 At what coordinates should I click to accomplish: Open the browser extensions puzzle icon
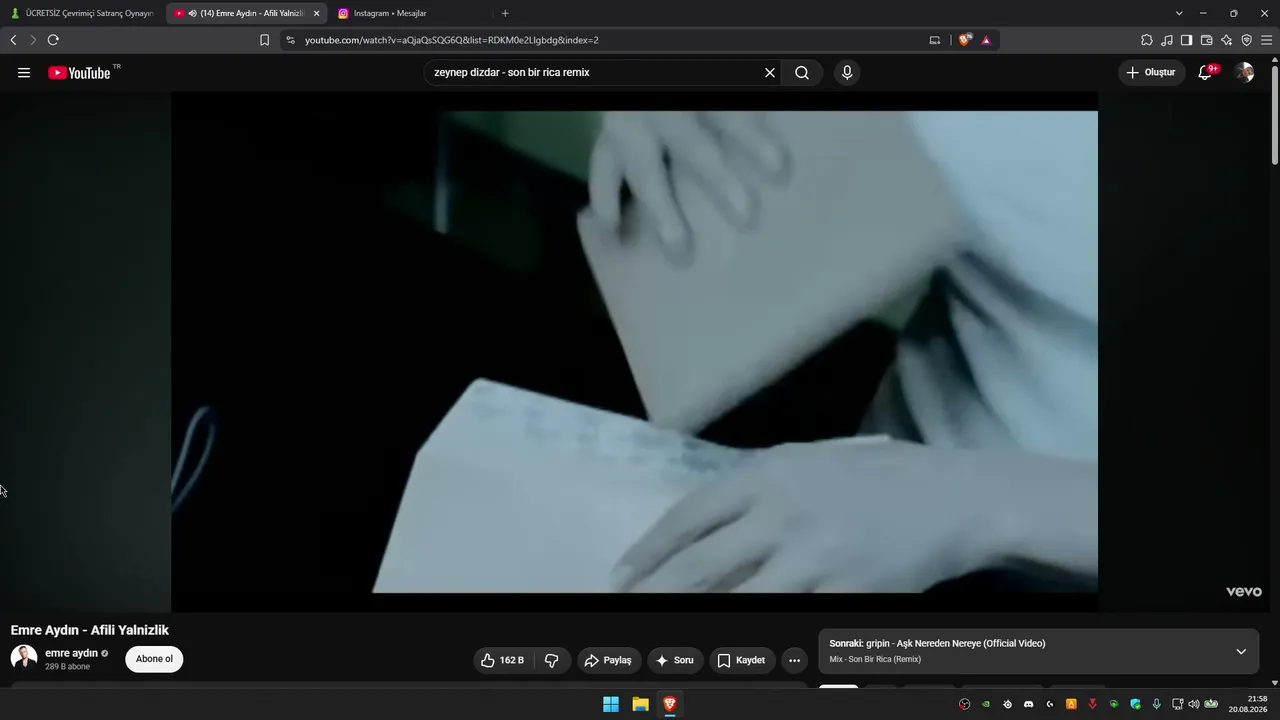1147,40
